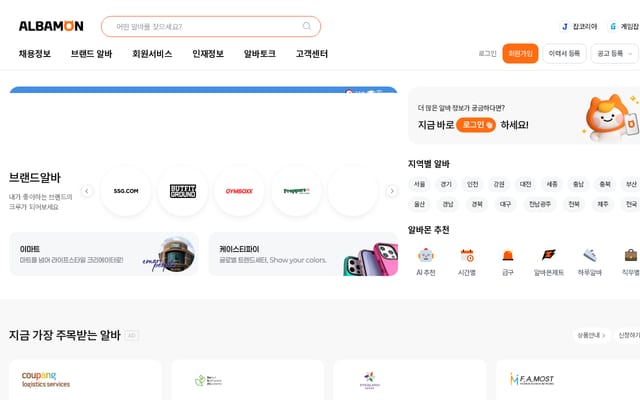Open the F.A.MOST job card
Viewport: 640px width, 400px height.
[568, 380]
